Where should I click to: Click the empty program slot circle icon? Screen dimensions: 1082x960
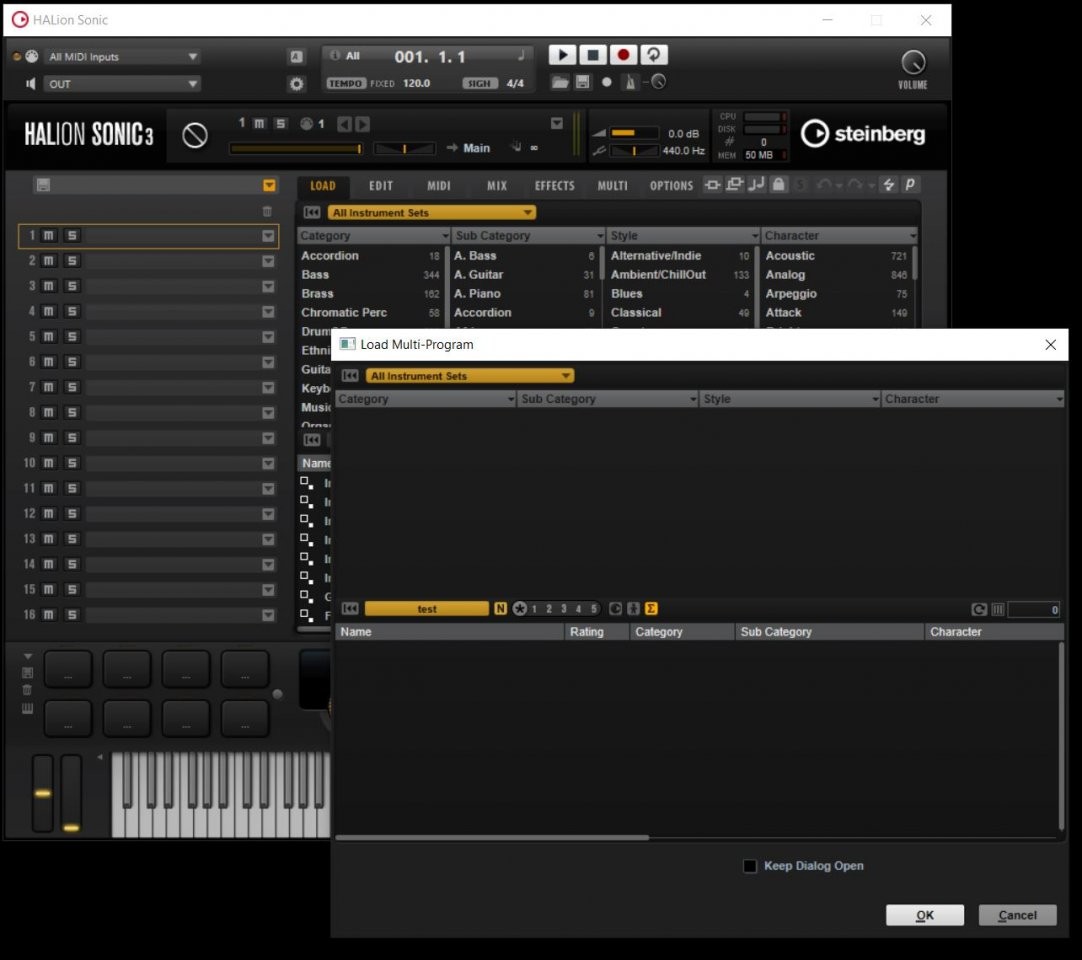[x=195, y=135]
